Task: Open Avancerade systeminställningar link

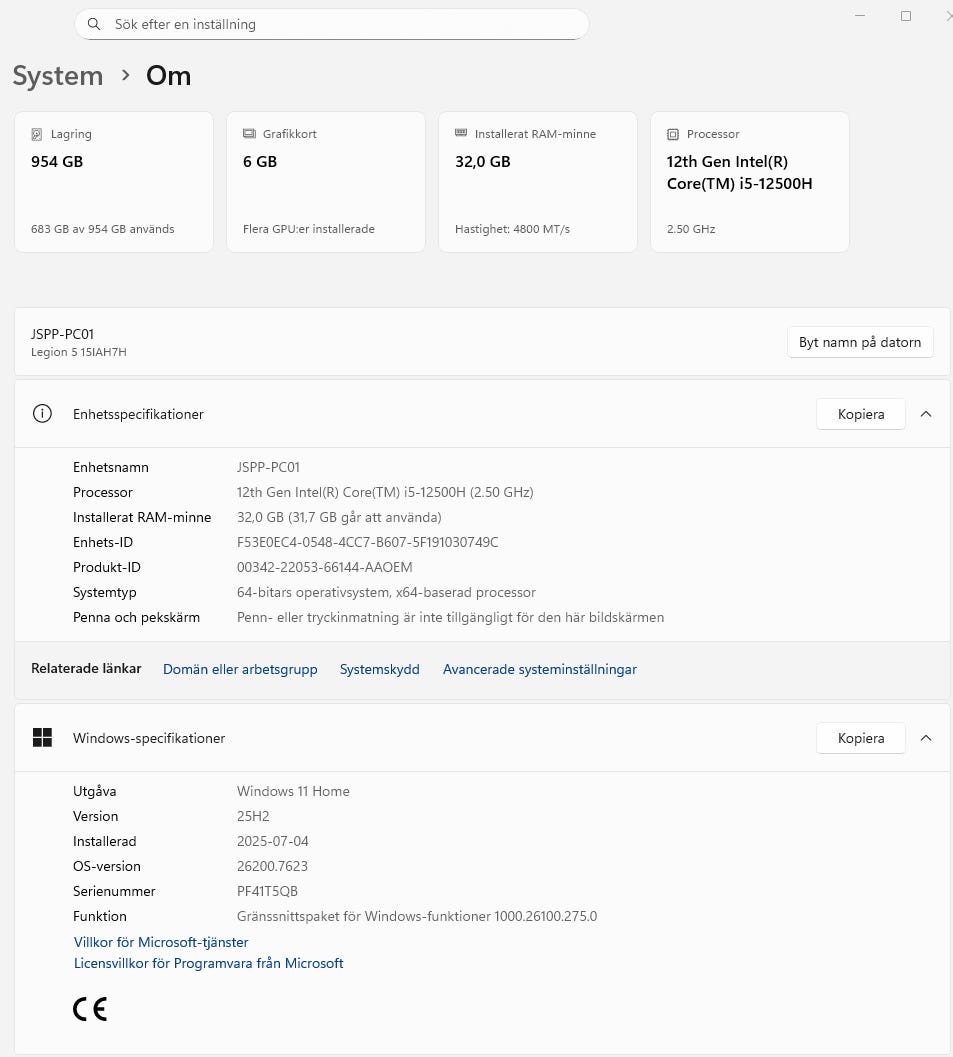Action: 540,669
